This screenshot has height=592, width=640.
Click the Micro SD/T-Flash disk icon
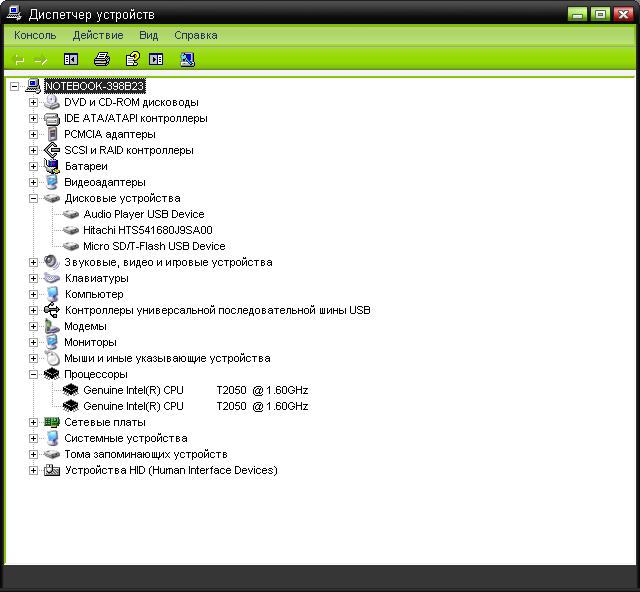pyautogui.click(x=71, y=246)
